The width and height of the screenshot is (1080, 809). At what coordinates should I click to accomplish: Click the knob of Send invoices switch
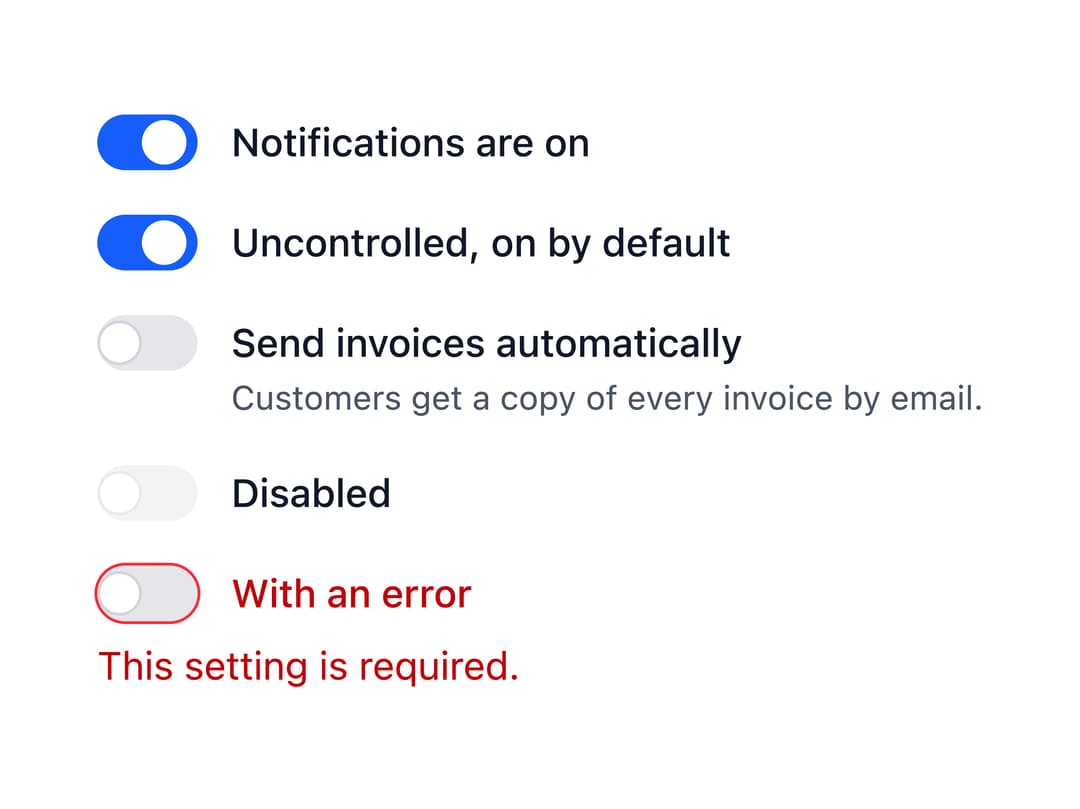[x=121, y=343]
